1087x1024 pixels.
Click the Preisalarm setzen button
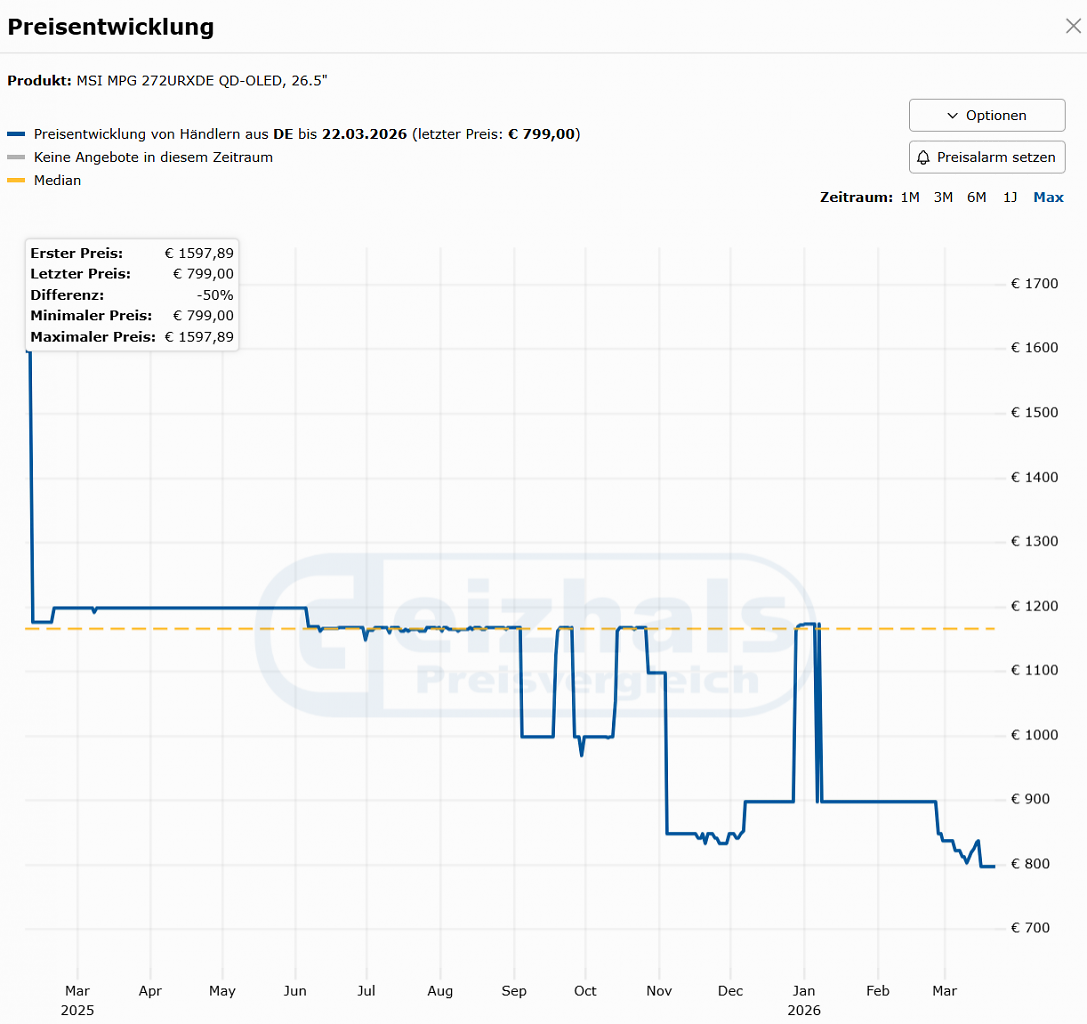pos(987,157)
